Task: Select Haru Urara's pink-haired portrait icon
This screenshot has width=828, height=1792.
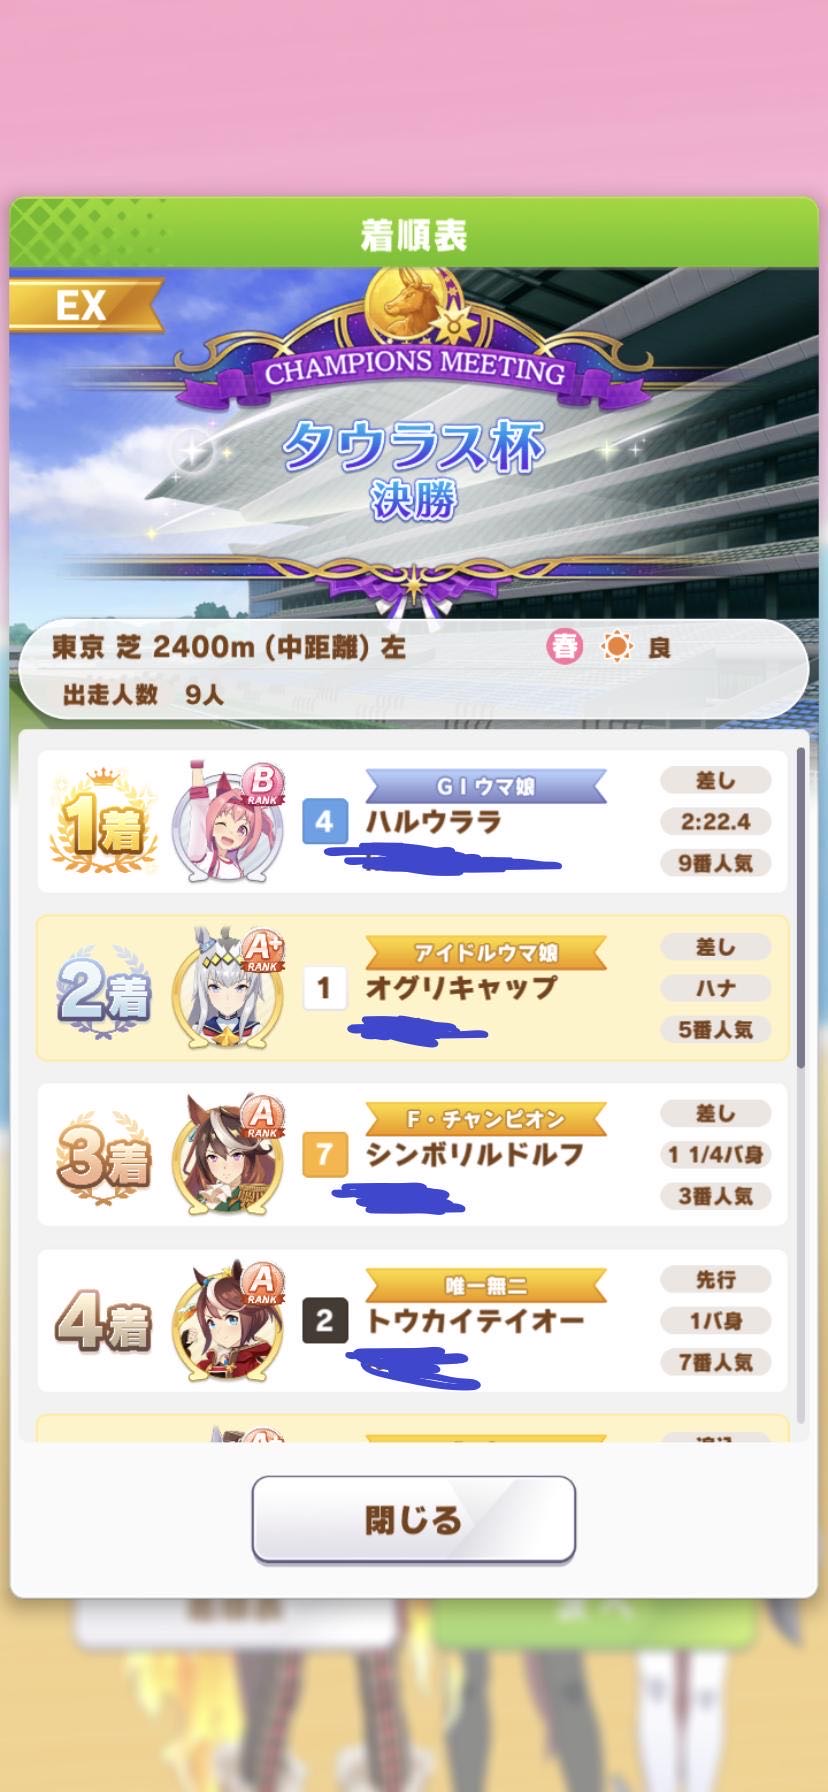Action: (x=228, y=822)
